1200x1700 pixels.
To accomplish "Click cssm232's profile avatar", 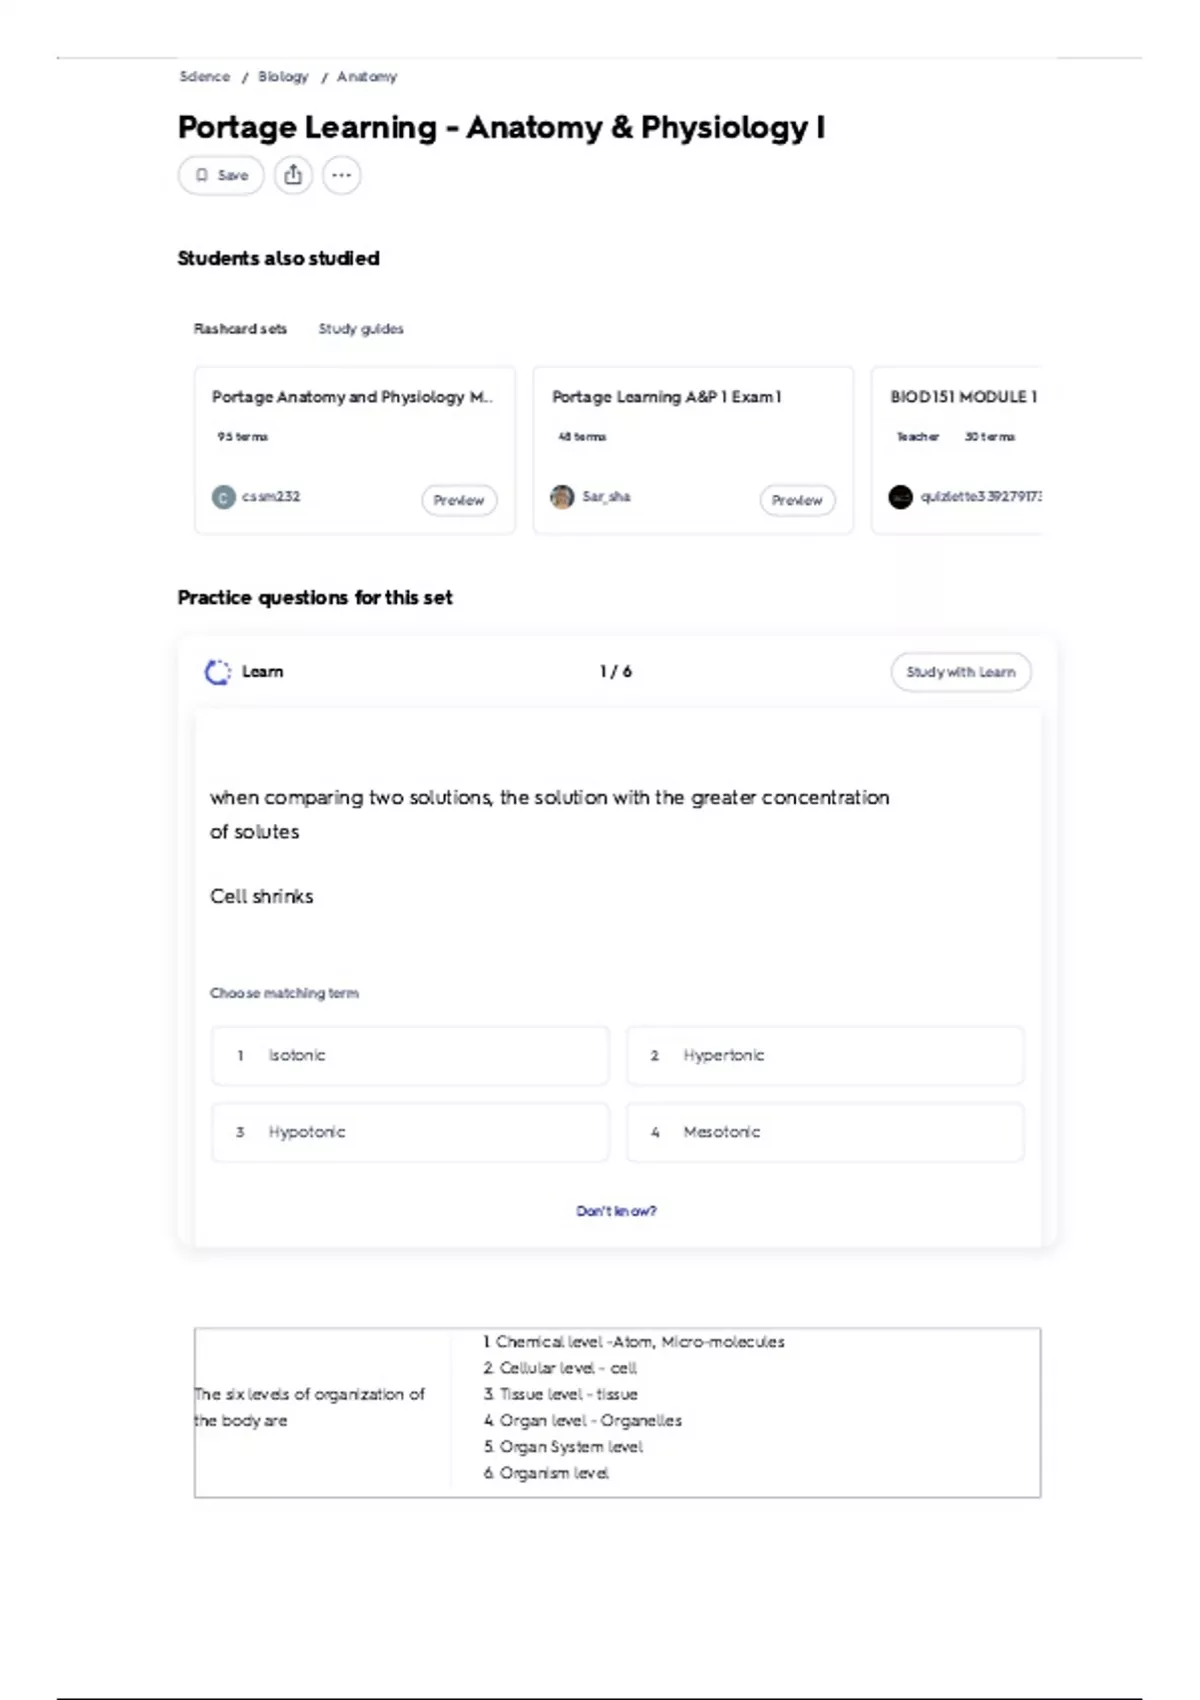I will pyautogui.click(x=223, y=497).
